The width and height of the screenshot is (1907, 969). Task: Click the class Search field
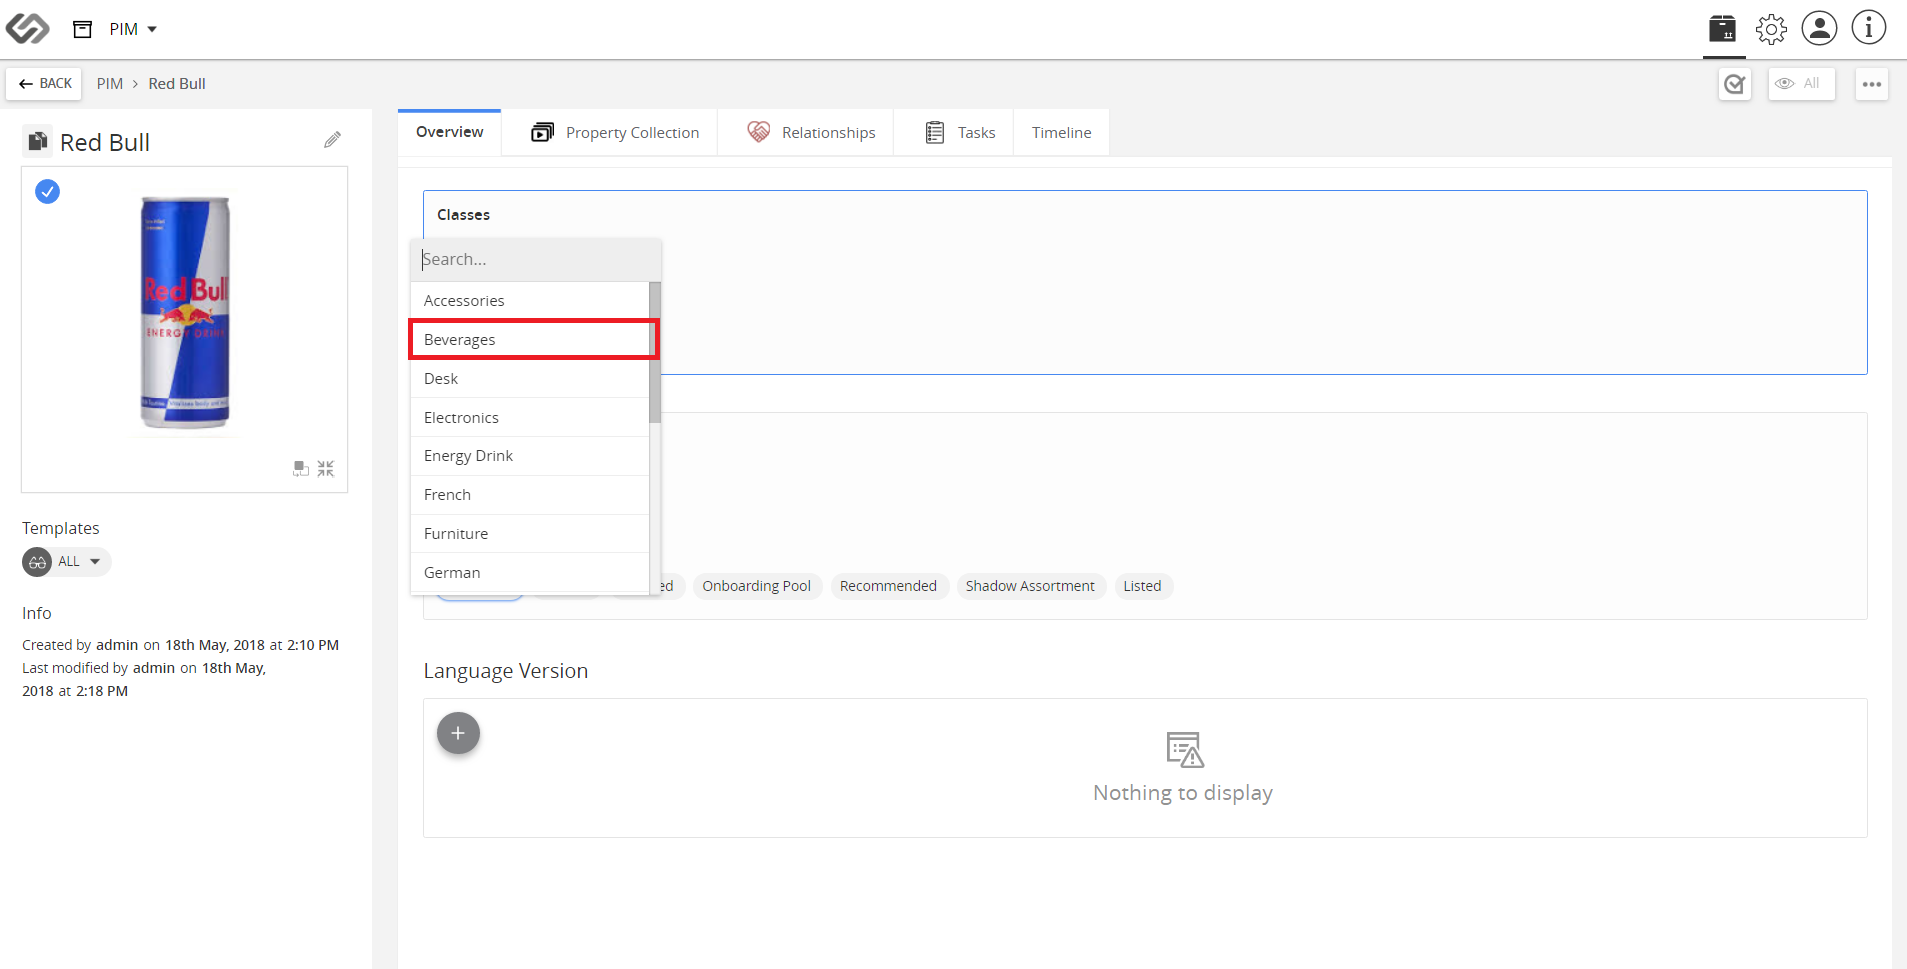pyautogui.click(x=535, y=260)
